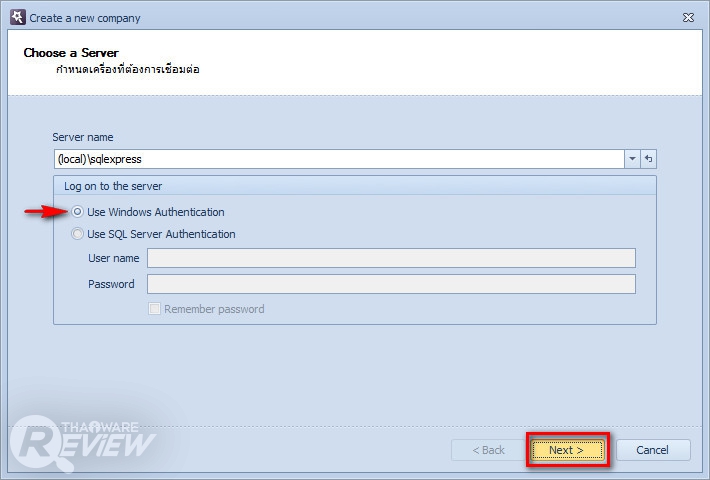Click the < Back button
Image resolution: width=710 pixels, height=480 pixels.
coord(488,450)
